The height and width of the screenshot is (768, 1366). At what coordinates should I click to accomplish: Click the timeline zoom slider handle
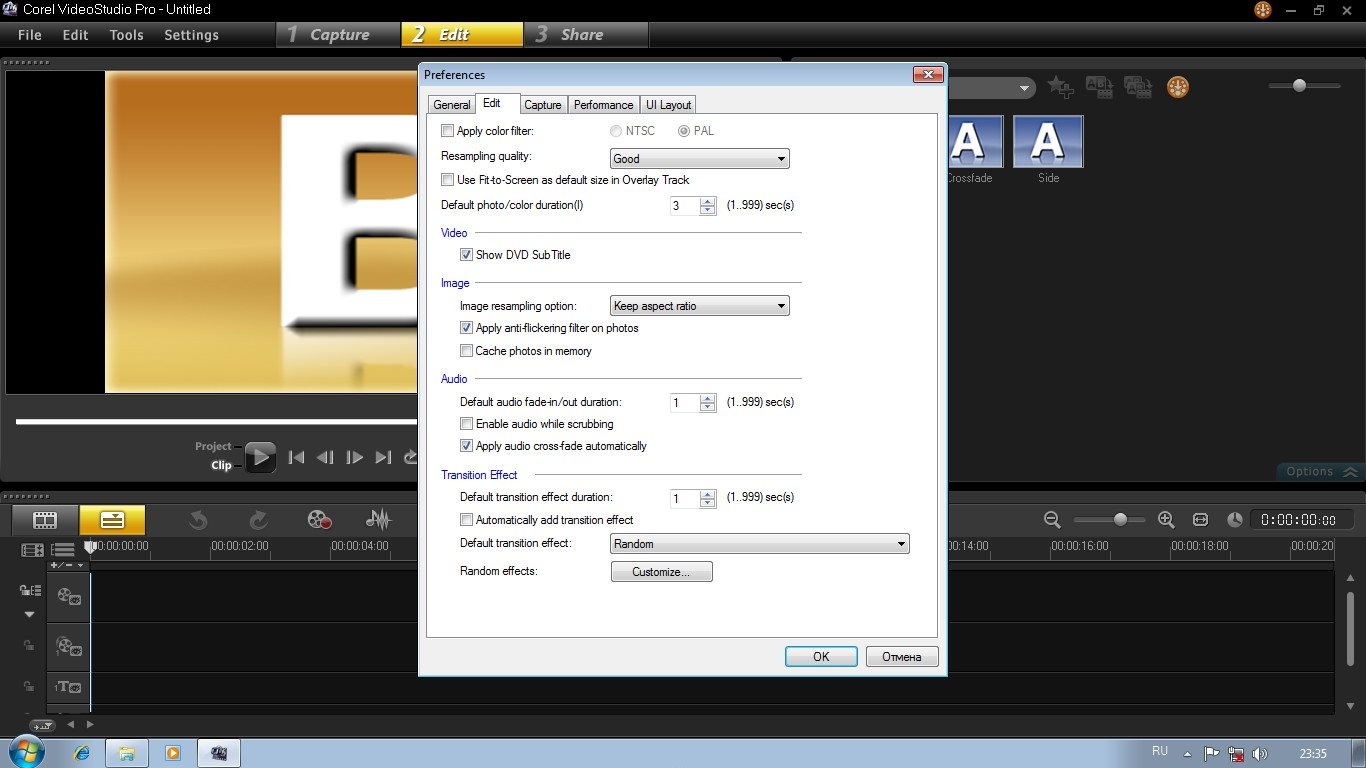click(1120, 520)
